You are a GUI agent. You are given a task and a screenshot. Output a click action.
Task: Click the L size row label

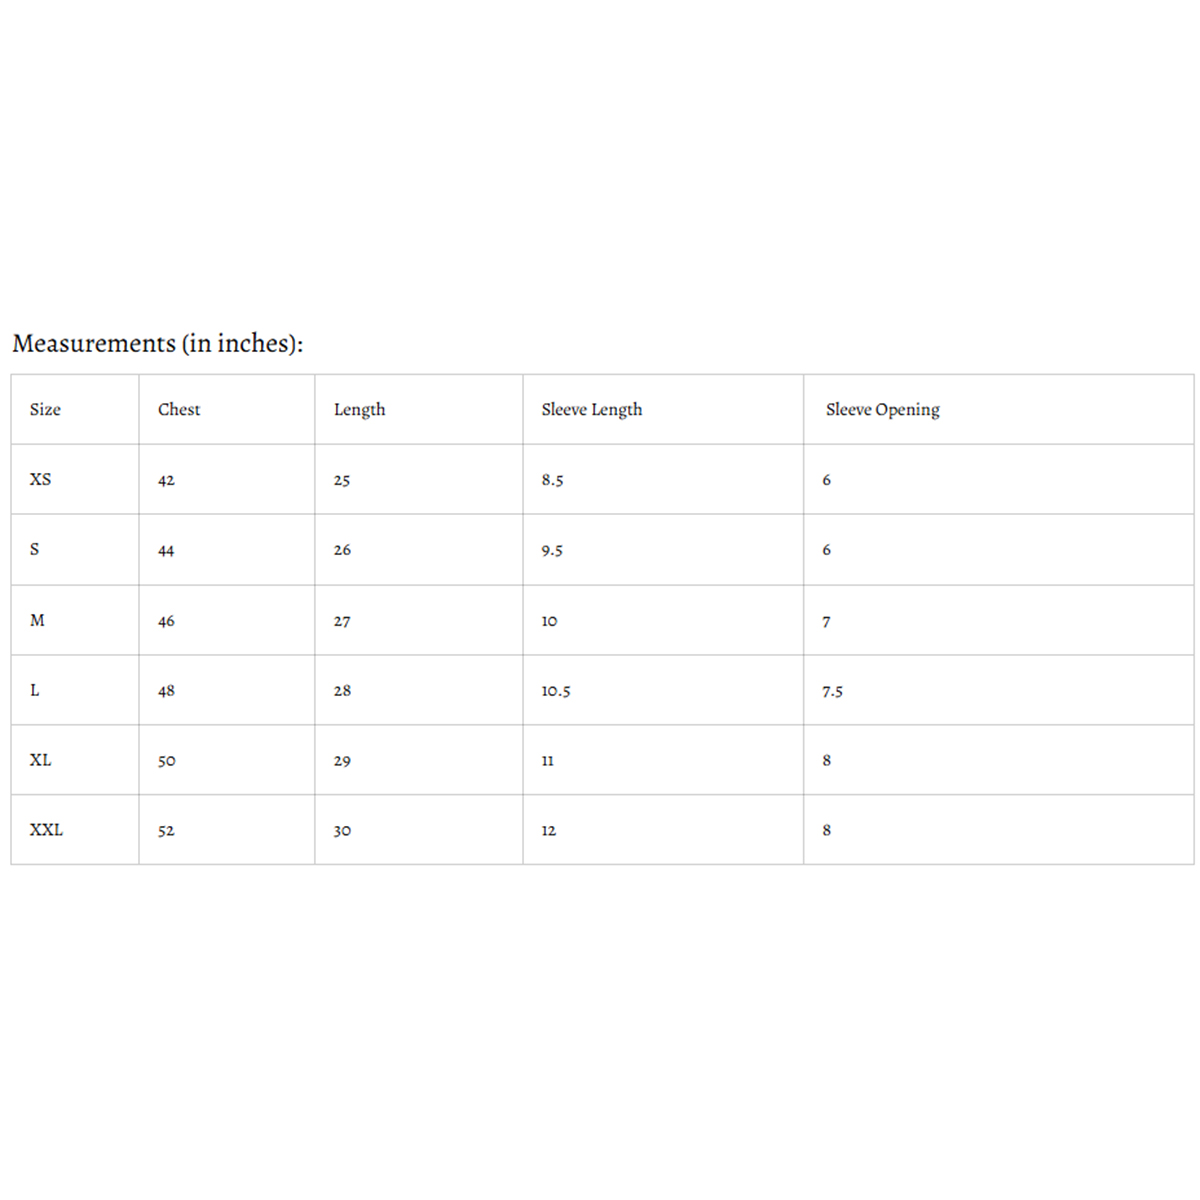[35, 690]
